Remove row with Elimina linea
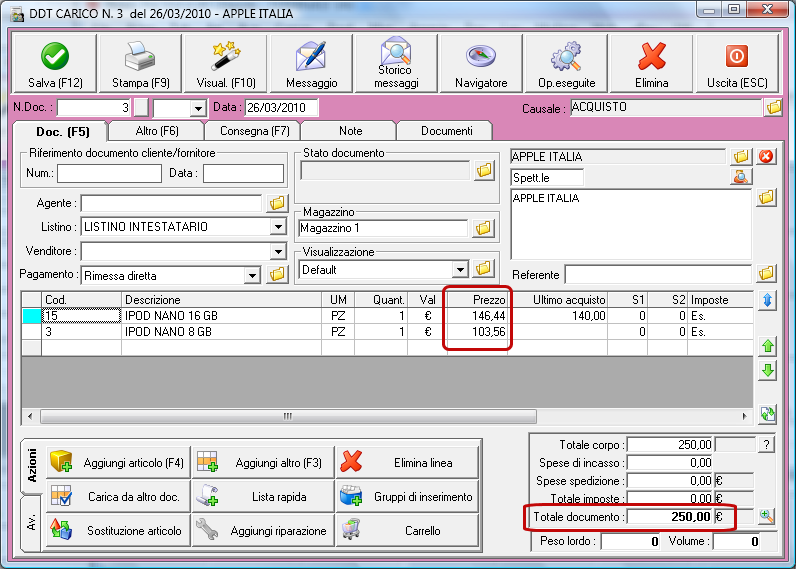 pos(408,462)
